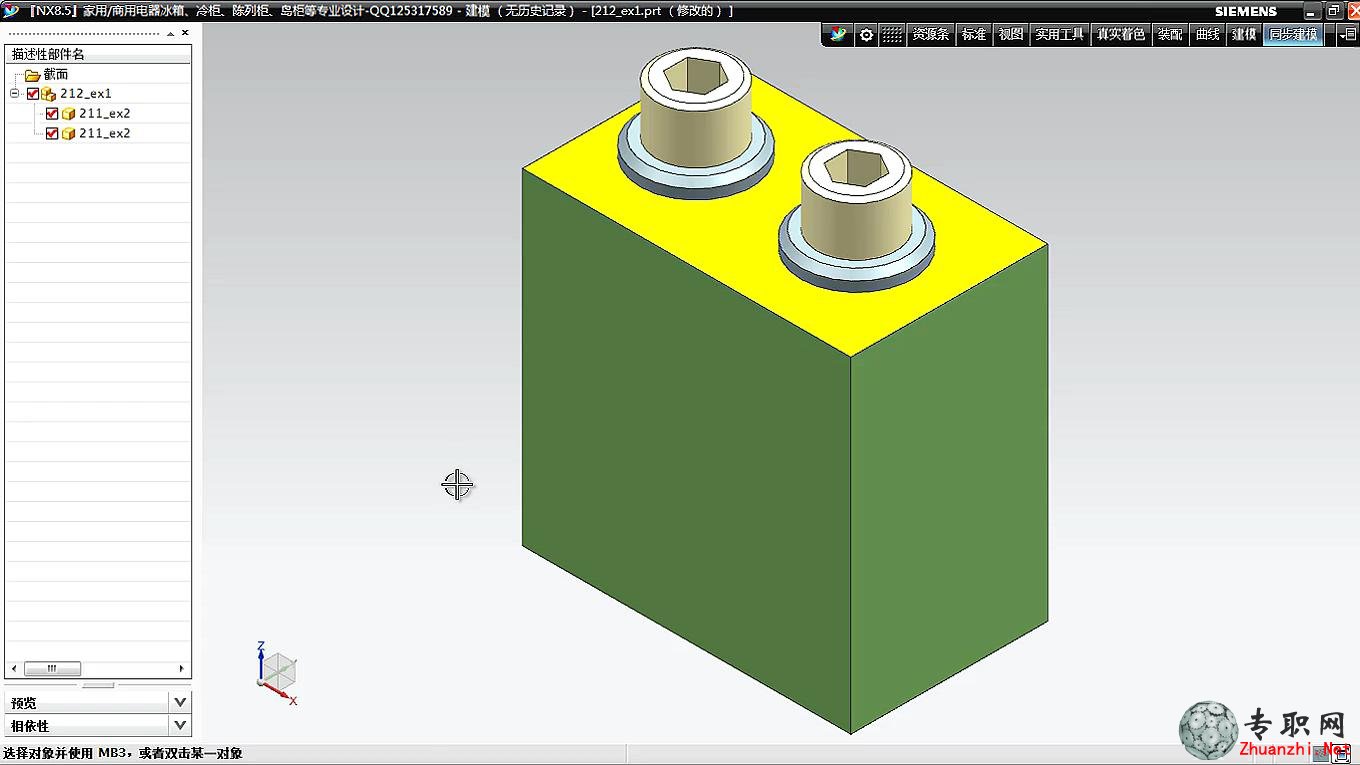This screenshot has width=1360, height=765.
Task: Click navigator scrollbar left arrow
Action: (x=13, y=669)
